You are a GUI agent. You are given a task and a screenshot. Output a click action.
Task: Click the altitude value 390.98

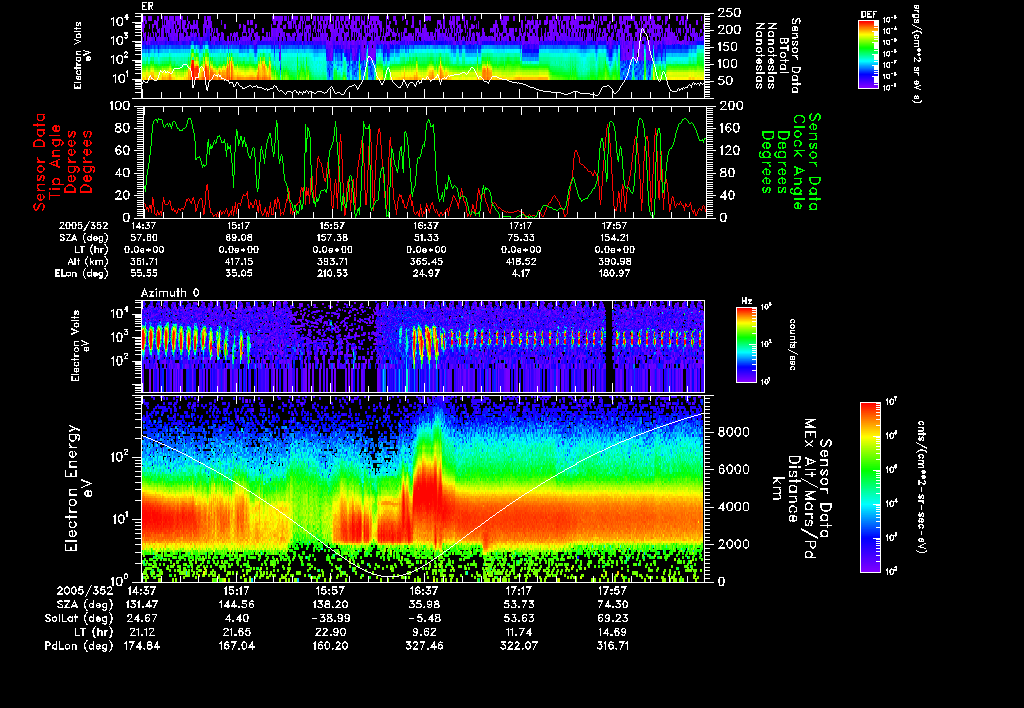(615, 261)
